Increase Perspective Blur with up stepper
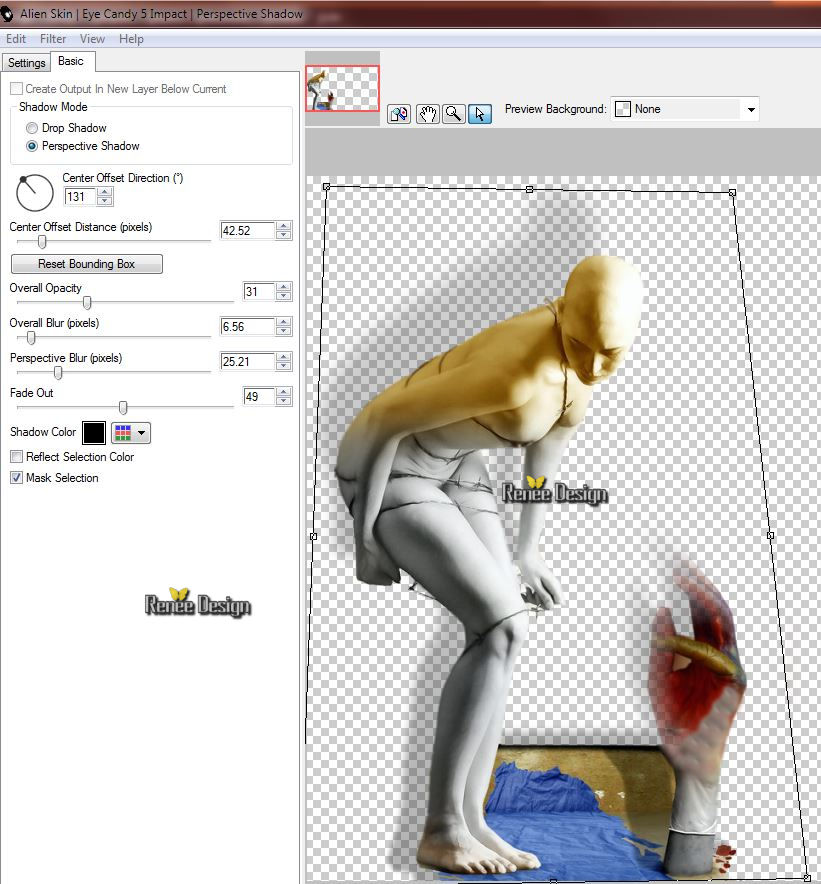 284,357
